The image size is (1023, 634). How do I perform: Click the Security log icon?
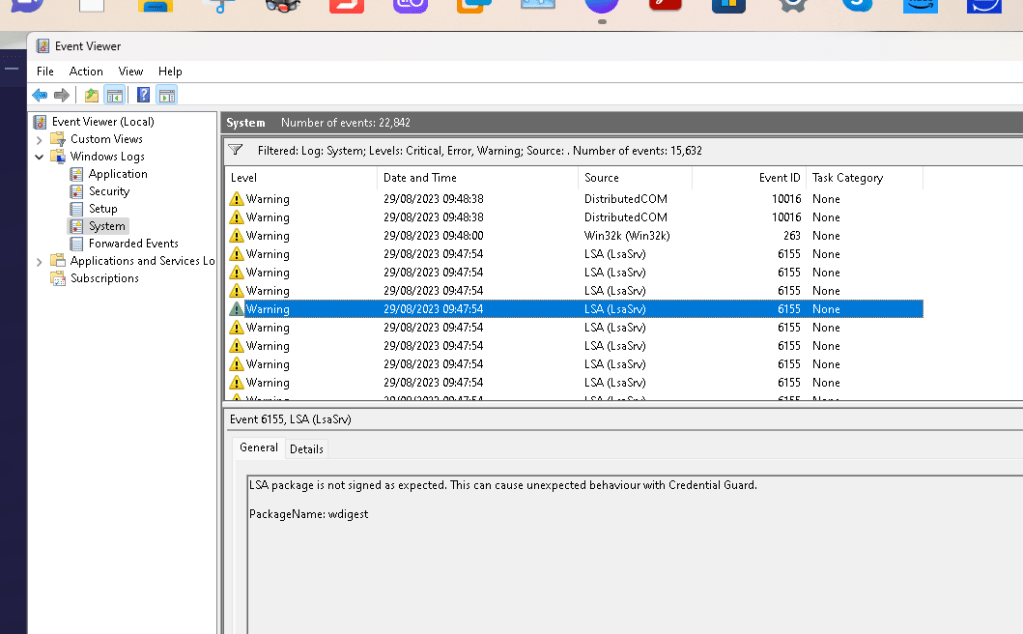(x=76, y=191)
